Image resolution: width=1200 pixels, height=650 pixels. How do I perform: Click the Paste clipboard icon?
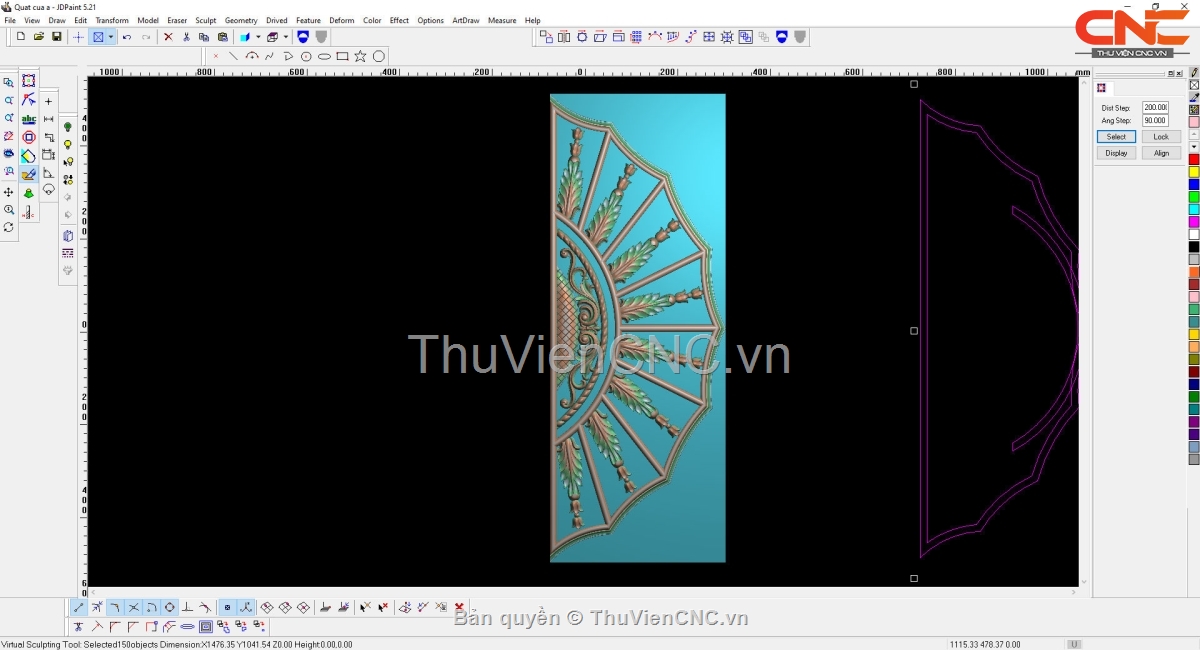(x=222, y=37)
